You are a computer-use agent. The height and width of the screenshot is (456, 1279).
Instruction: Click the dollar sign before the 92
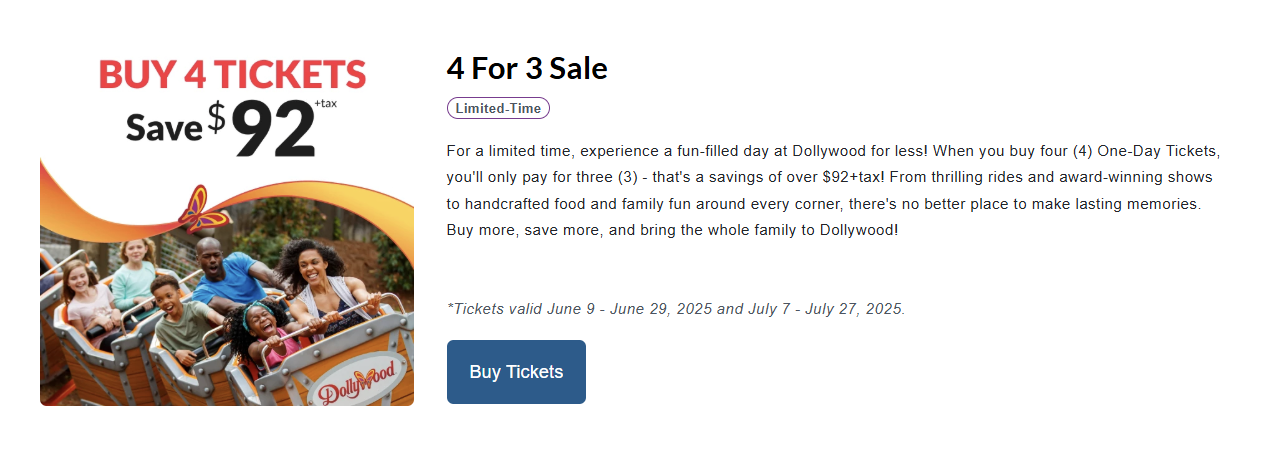coord(217,118)
